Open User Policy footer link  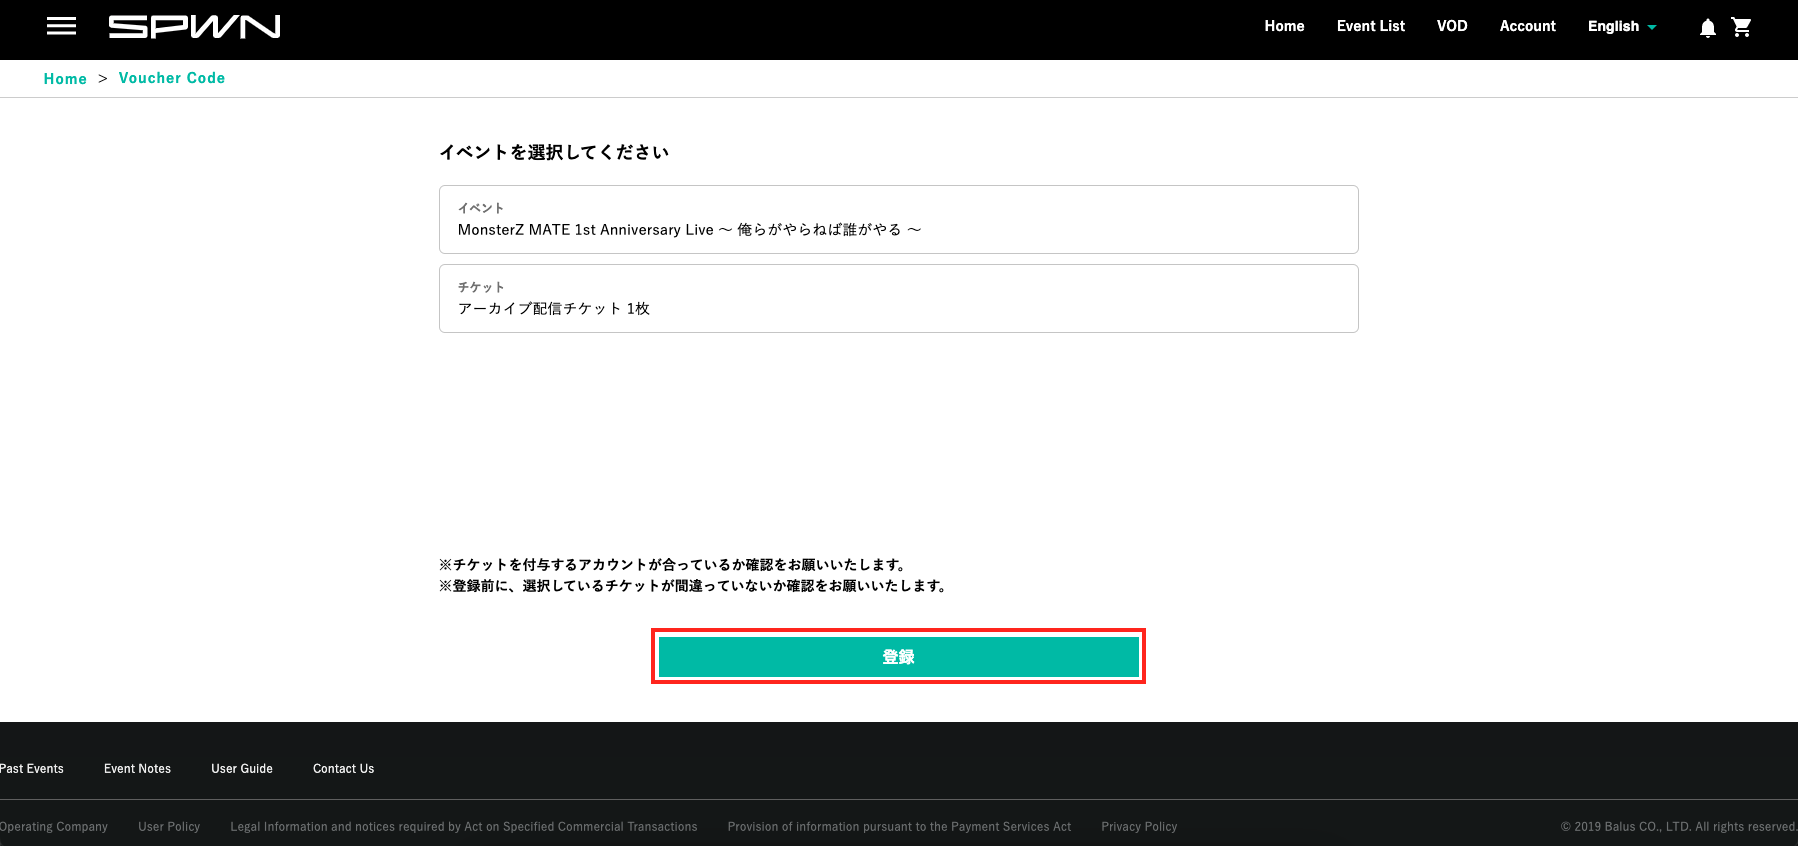[169, 827]
